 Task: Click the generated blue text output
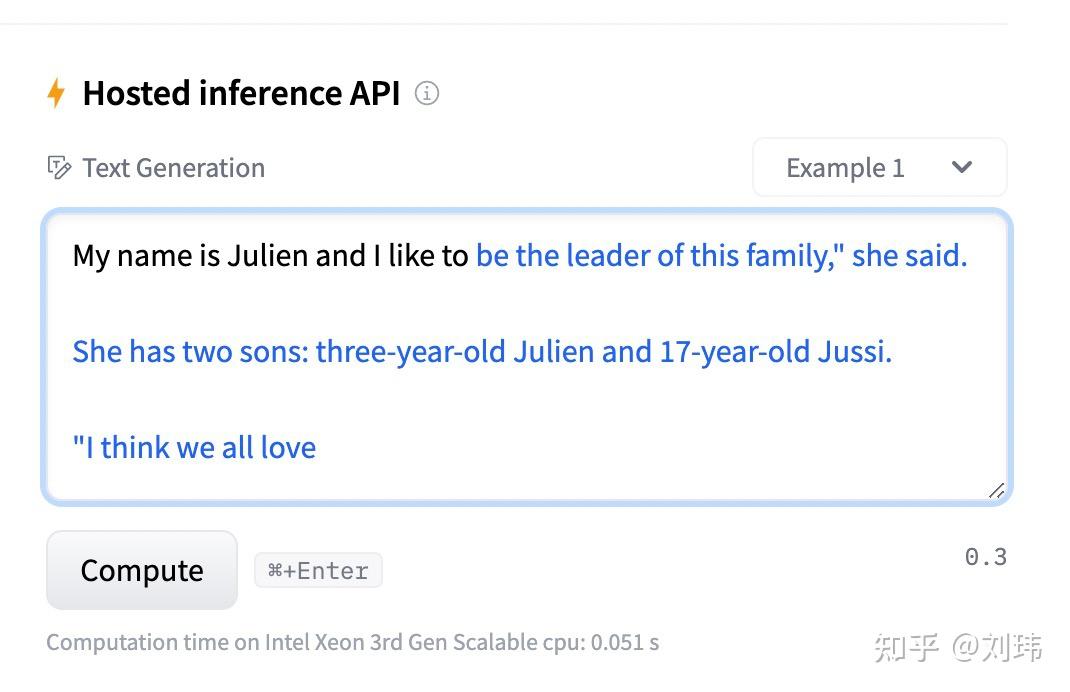pos(720,255)
